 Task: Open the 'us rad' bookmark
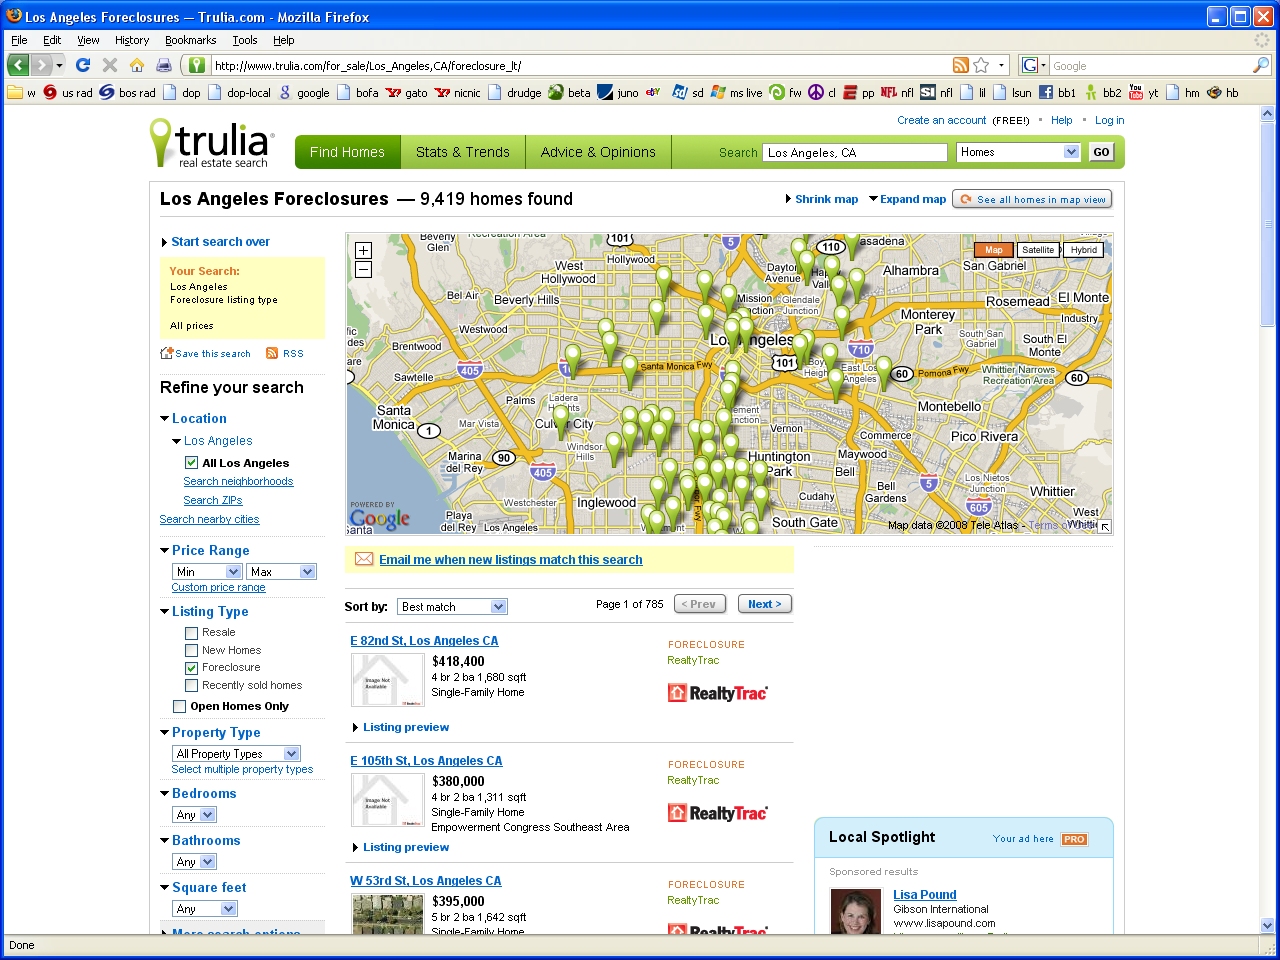pos(67,92)
